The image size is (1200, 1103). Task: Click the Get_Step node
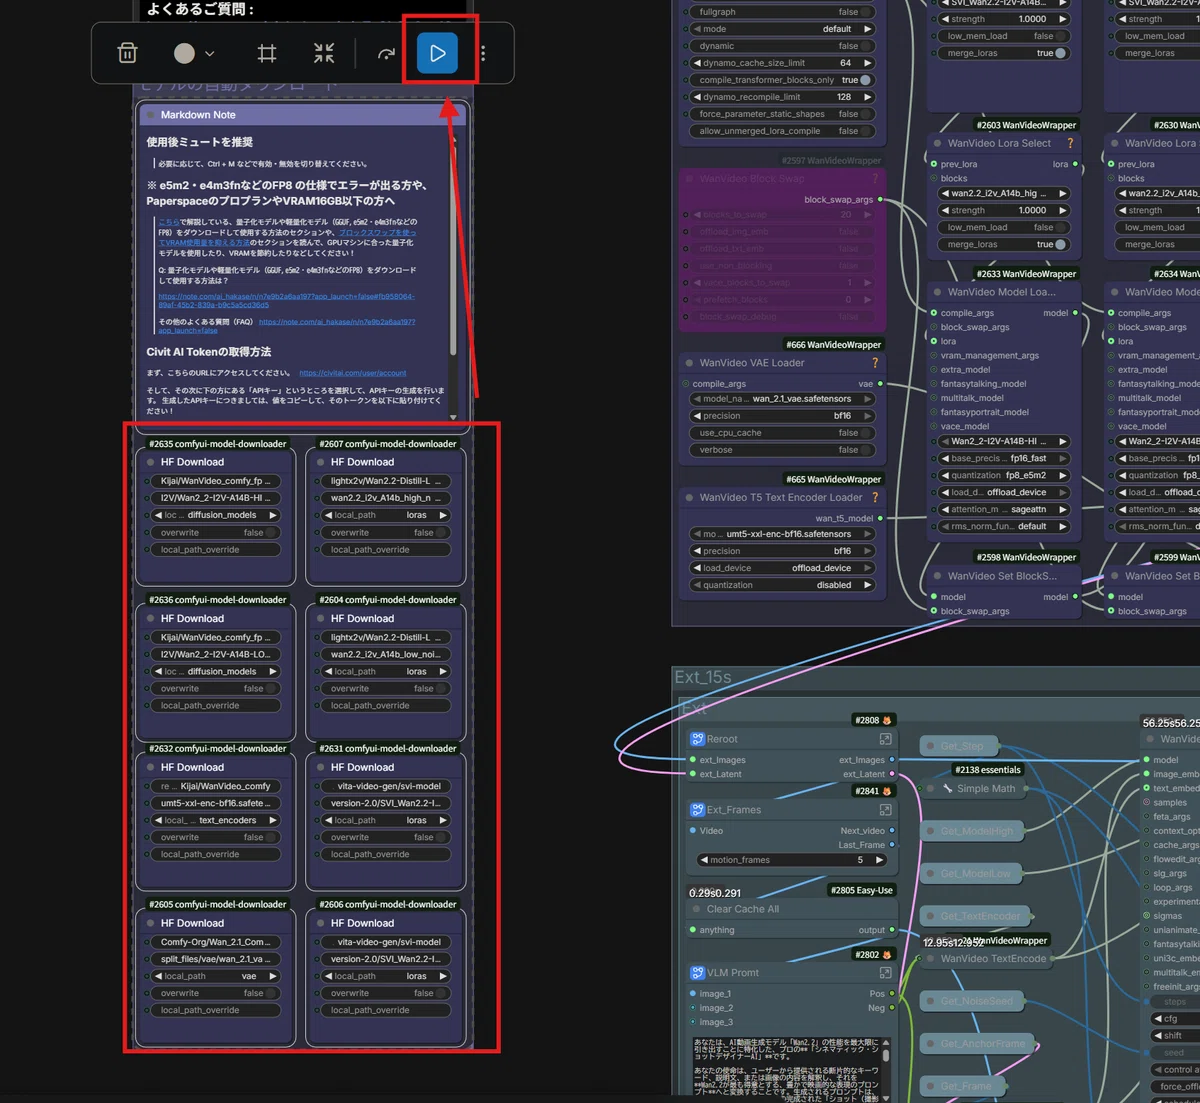click(x=960, y=746)
